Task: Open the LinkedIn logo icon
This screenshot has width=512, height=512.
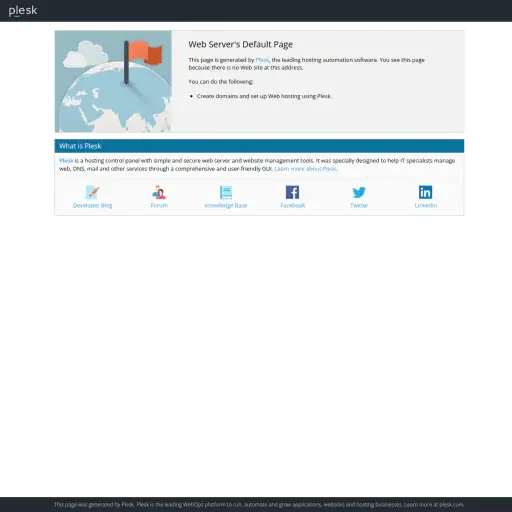Action: (x=426, y=192)
